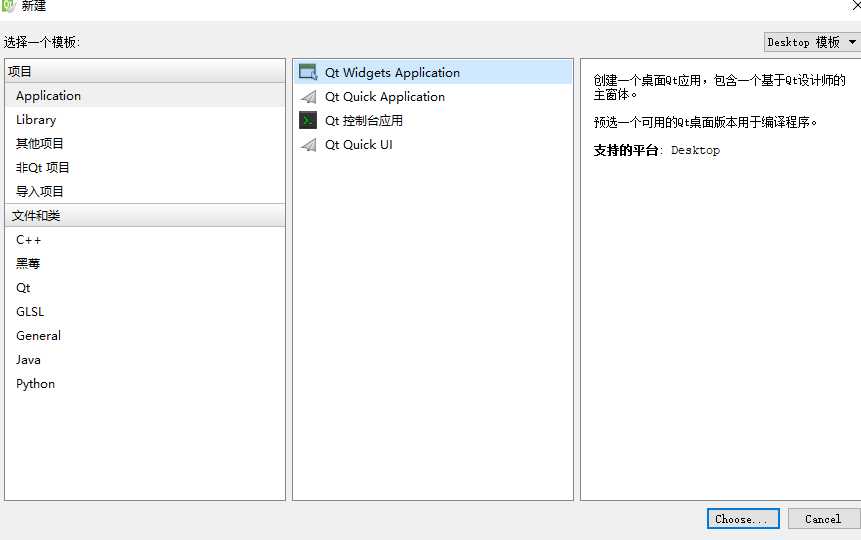Click the 文件和类 section header

145,215
